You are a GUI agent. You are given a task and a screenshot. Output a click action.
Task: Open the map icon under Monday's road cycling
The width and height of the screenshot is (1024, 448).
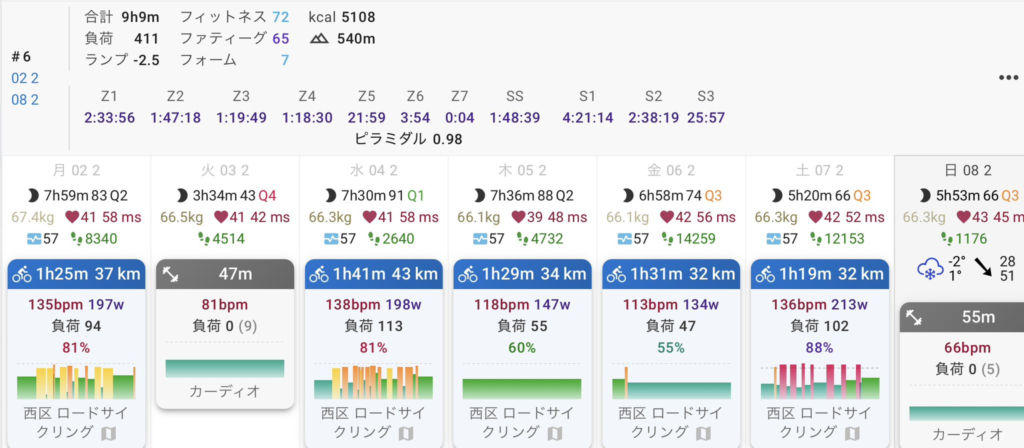click(x=107, y=433)
